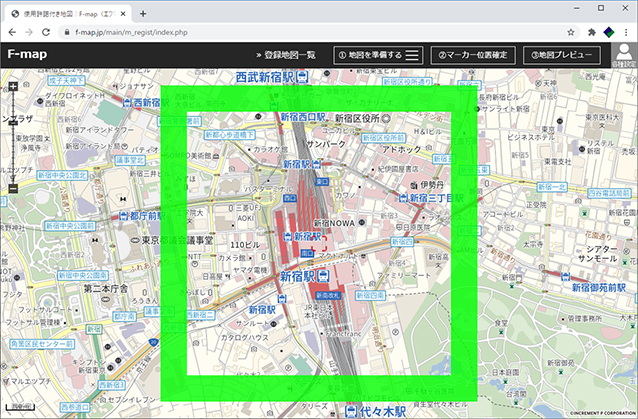Click the 西新宿駅 station icon
Image resolution: width=638 pixels, height=419 pixels.
[x=127, y=103]
